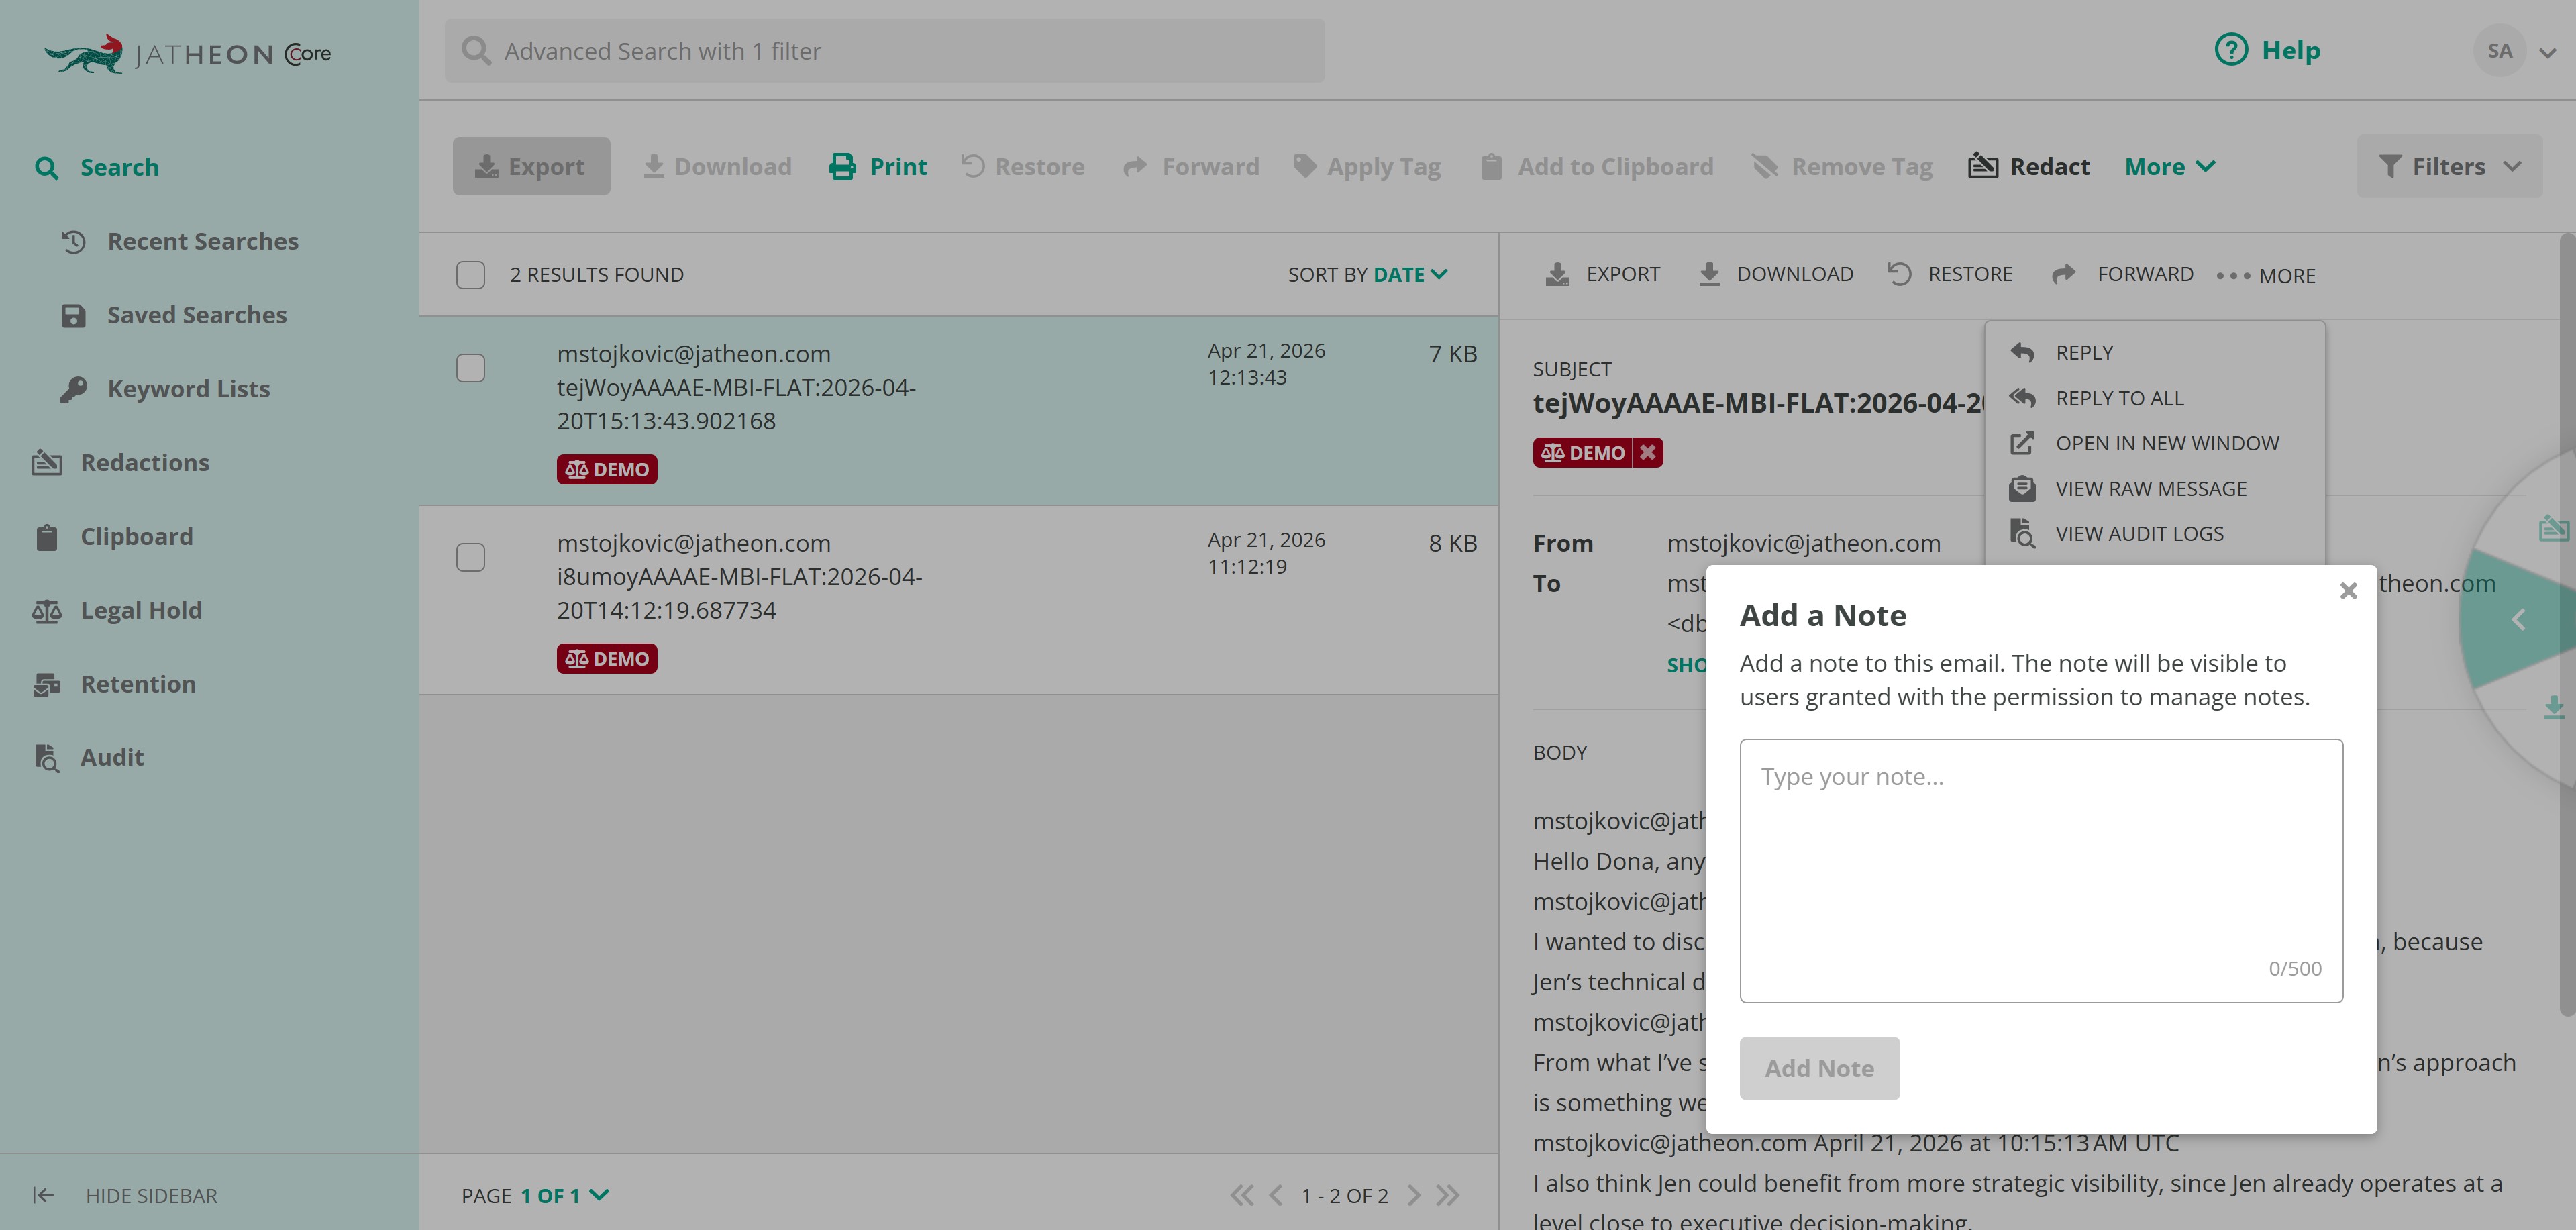Viewport: 2576px width, 1230px height.
Task: Open the More dropdown in main toolbar
Action: point(2170,166)
